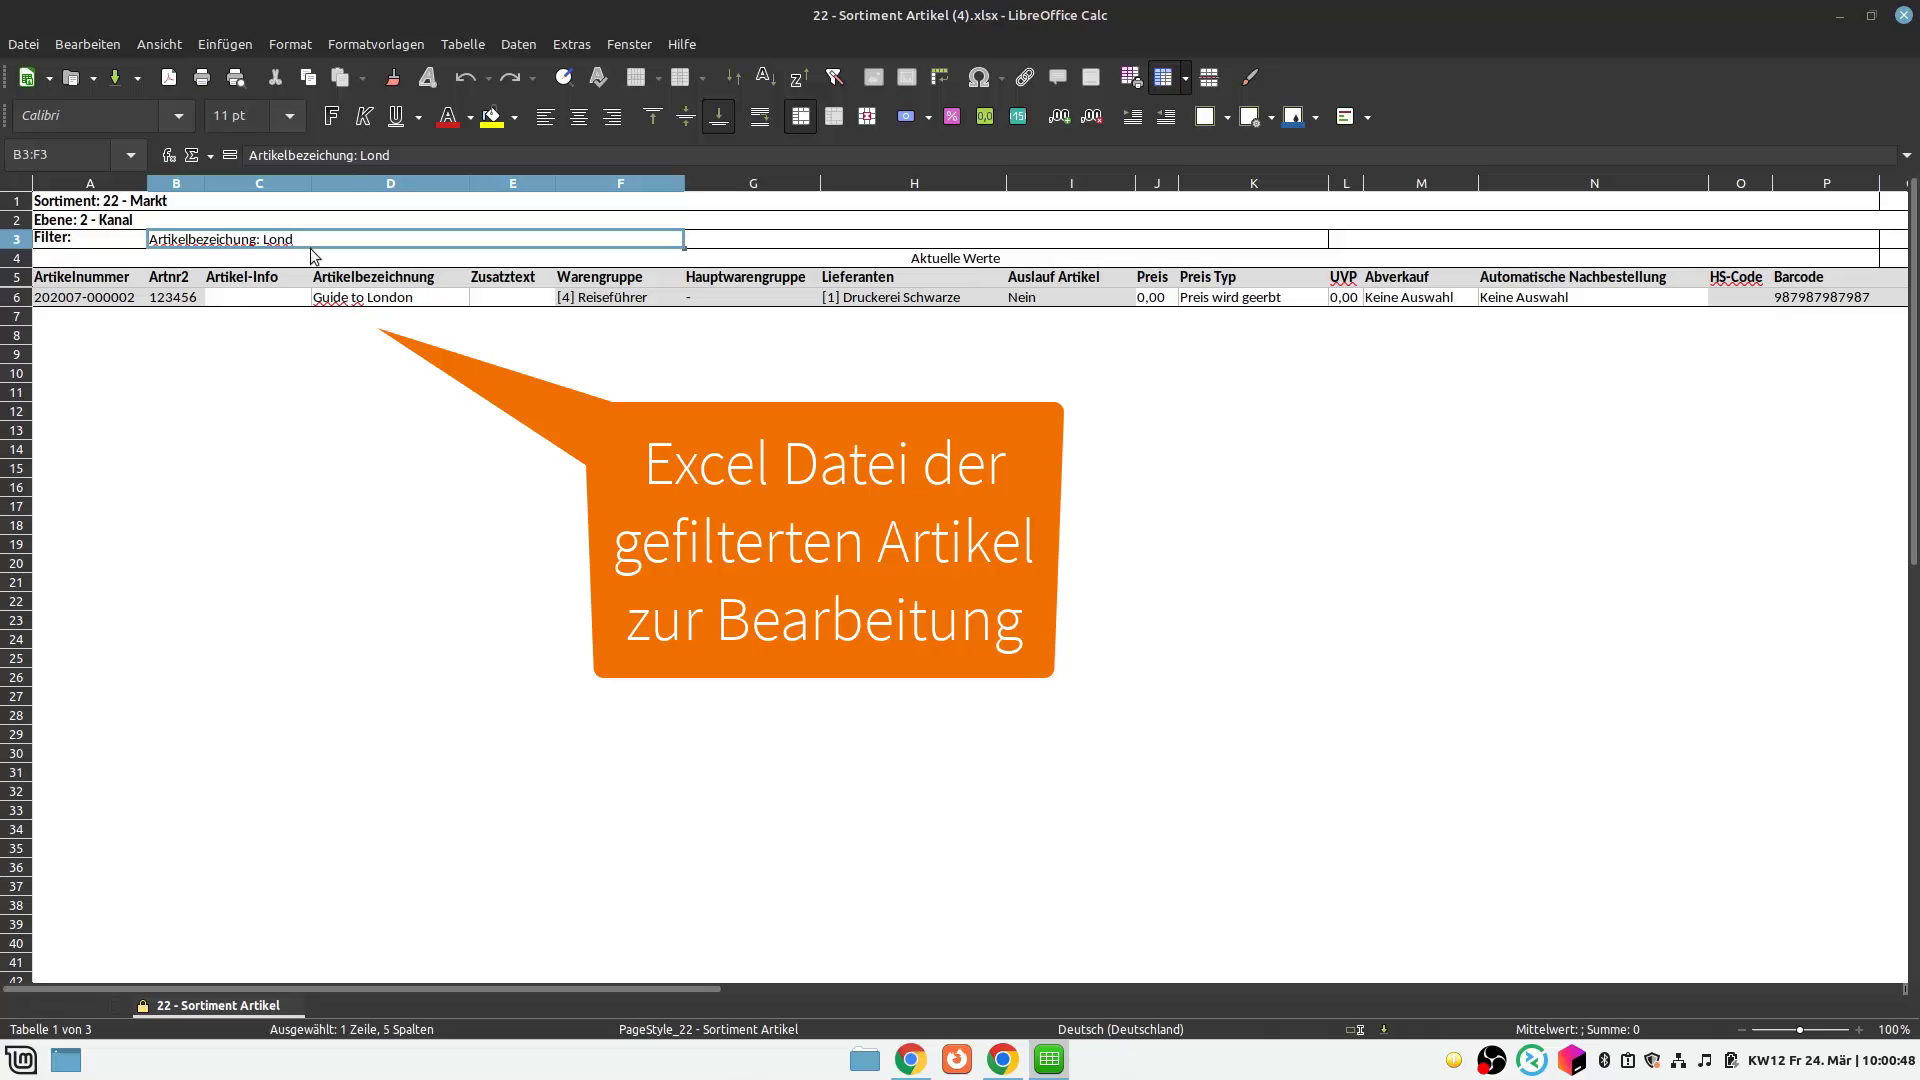1920x1080 pixels.
Task: Open Find and Replace
Action: point(564,78)
